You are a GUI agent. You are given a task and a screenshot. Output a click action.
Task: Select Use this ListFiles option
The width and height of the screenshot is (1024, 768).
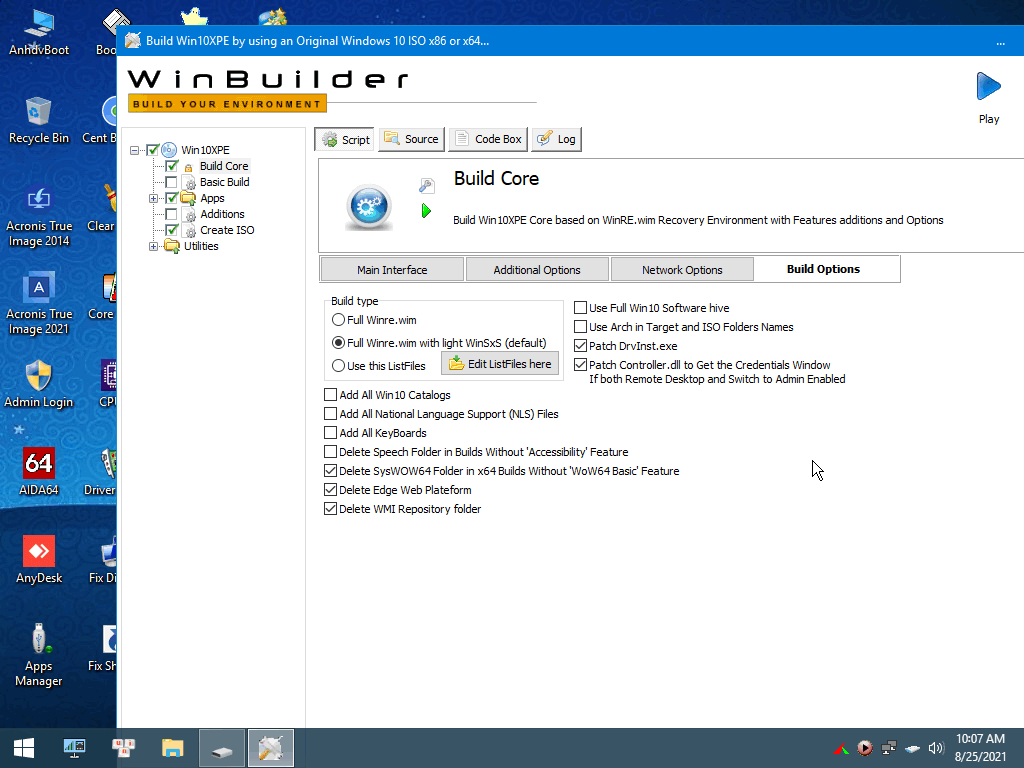coord(338,366)
